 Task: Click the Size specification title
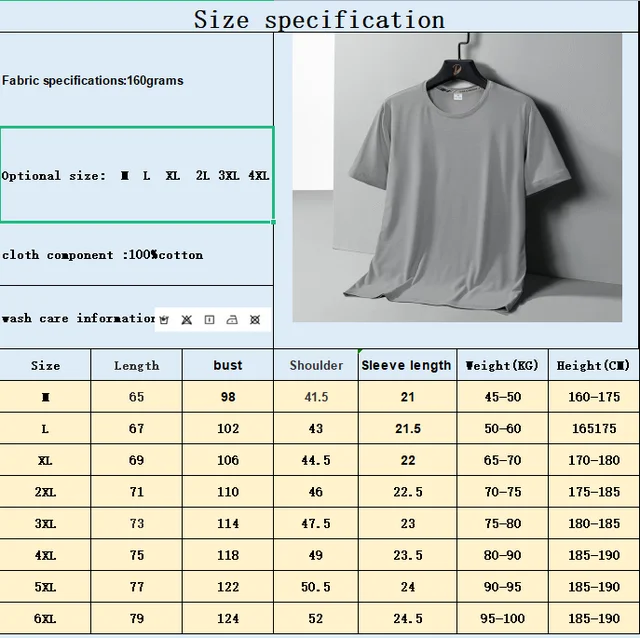(319, 19)
